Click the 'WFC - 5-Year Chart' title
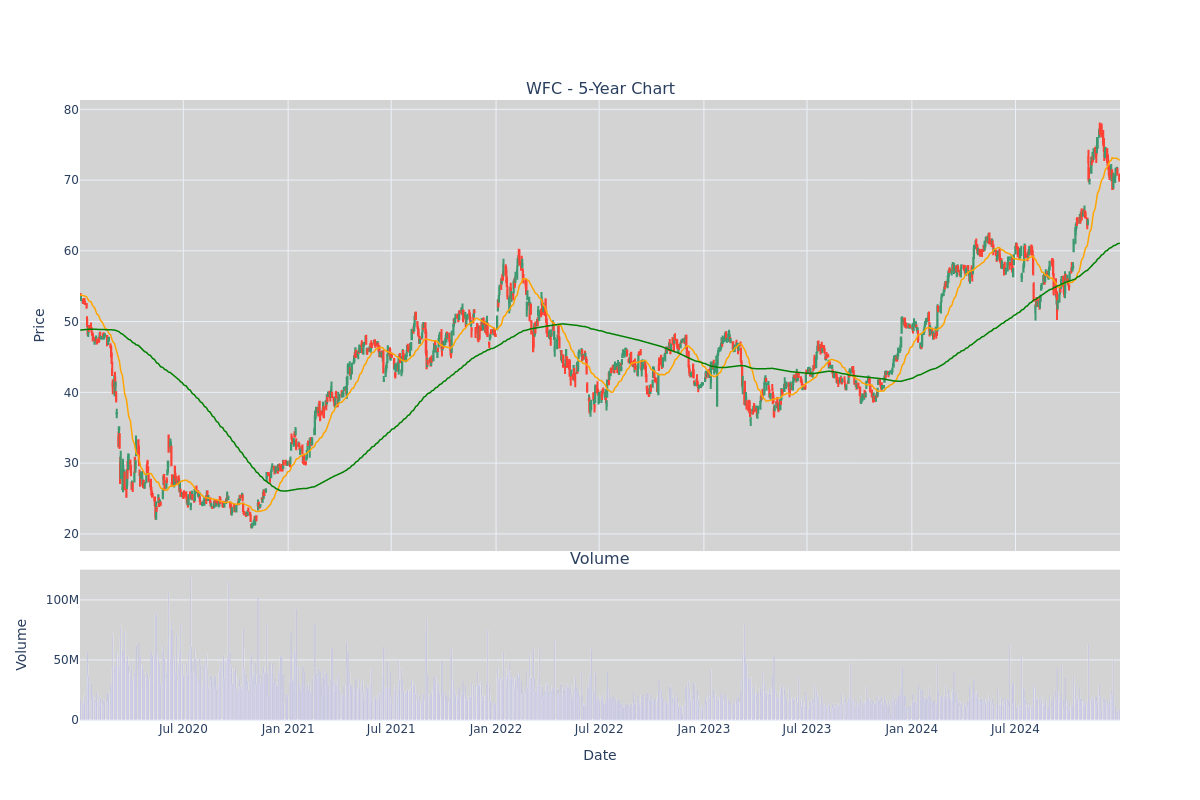The height and width of the screenshot is (800, 1200). click(x=600, y=89)
